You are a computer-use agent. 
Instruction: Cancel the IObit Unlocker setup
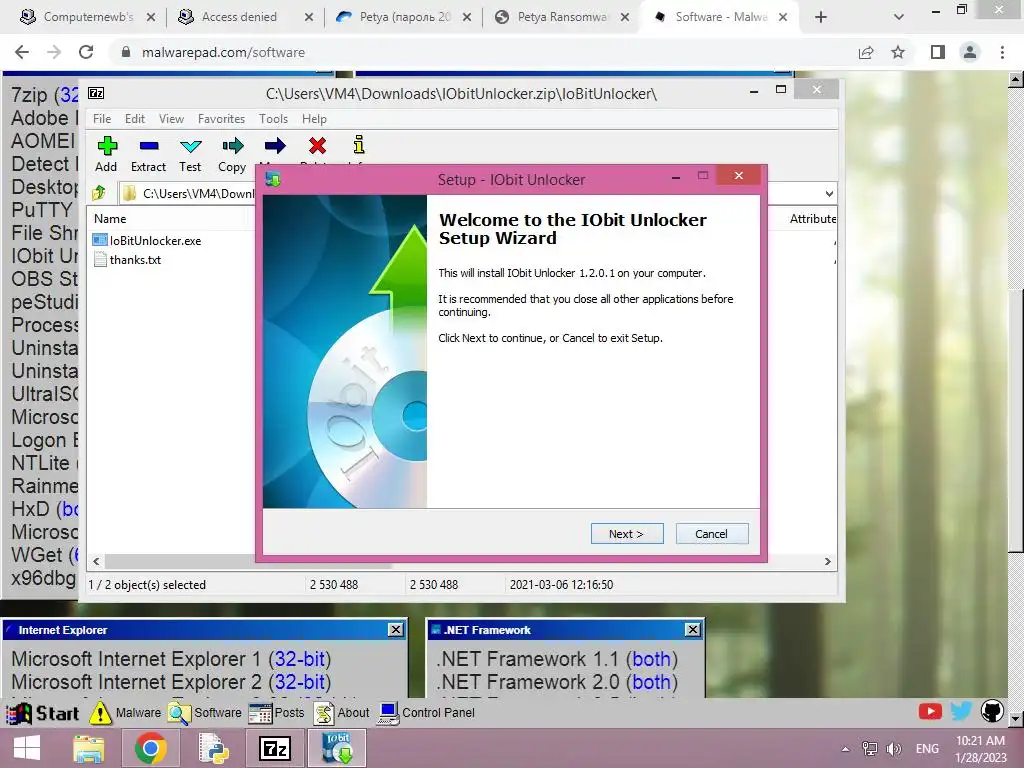click(711, 534)
